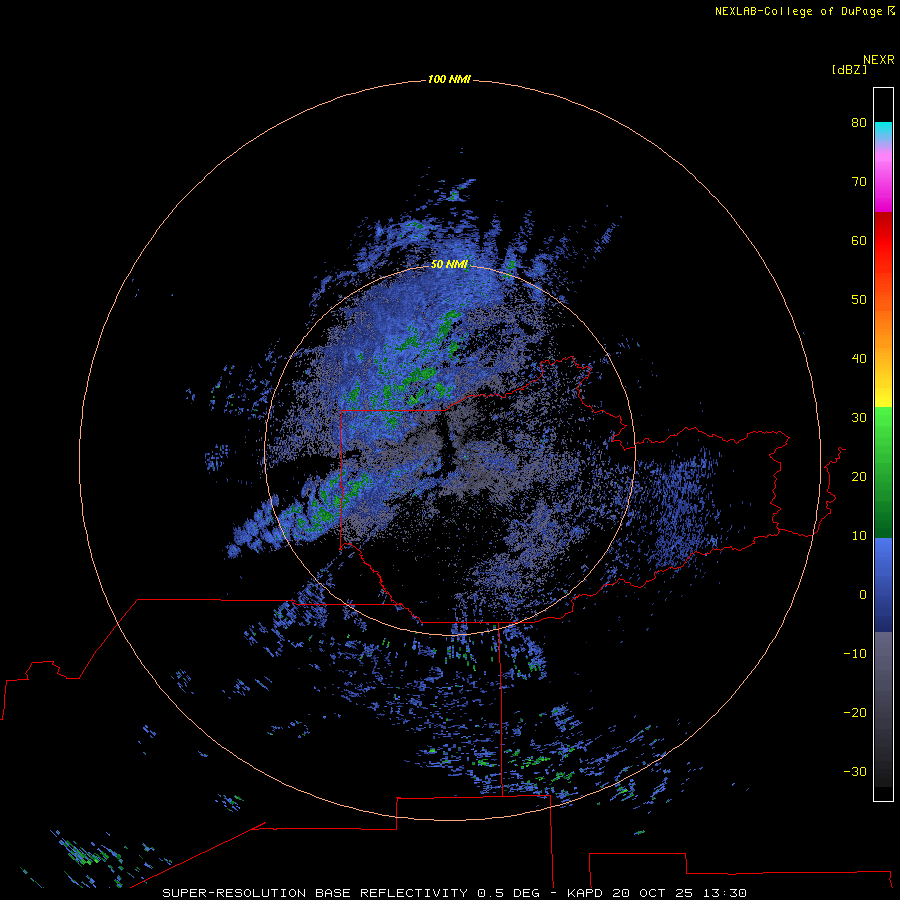Click the 60 dBZ scale value

point(859,240)
